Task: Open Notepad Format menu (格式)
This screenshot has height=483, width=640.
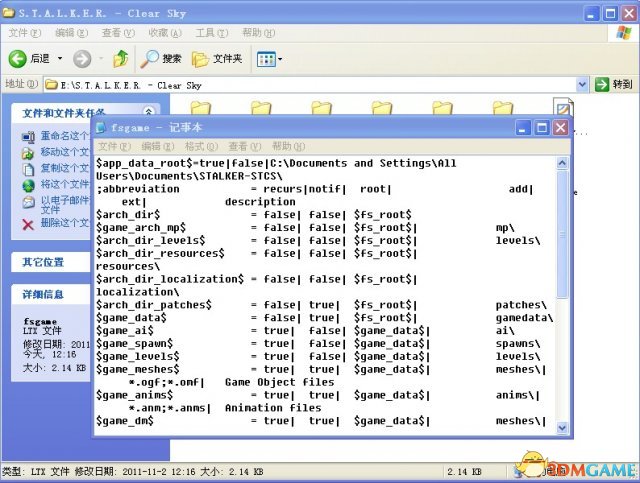Action: [x=201, y=146]
